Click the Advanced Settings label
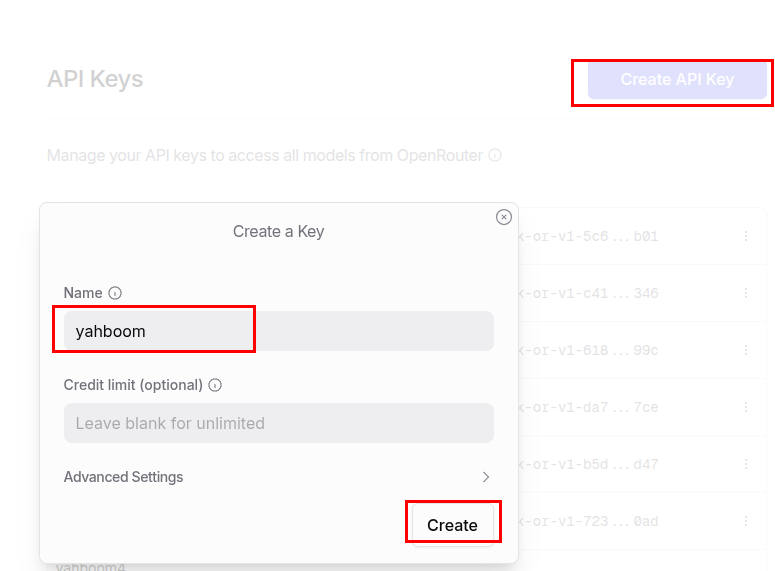Viewport: 775px width, 571px height. click(124, 477)
